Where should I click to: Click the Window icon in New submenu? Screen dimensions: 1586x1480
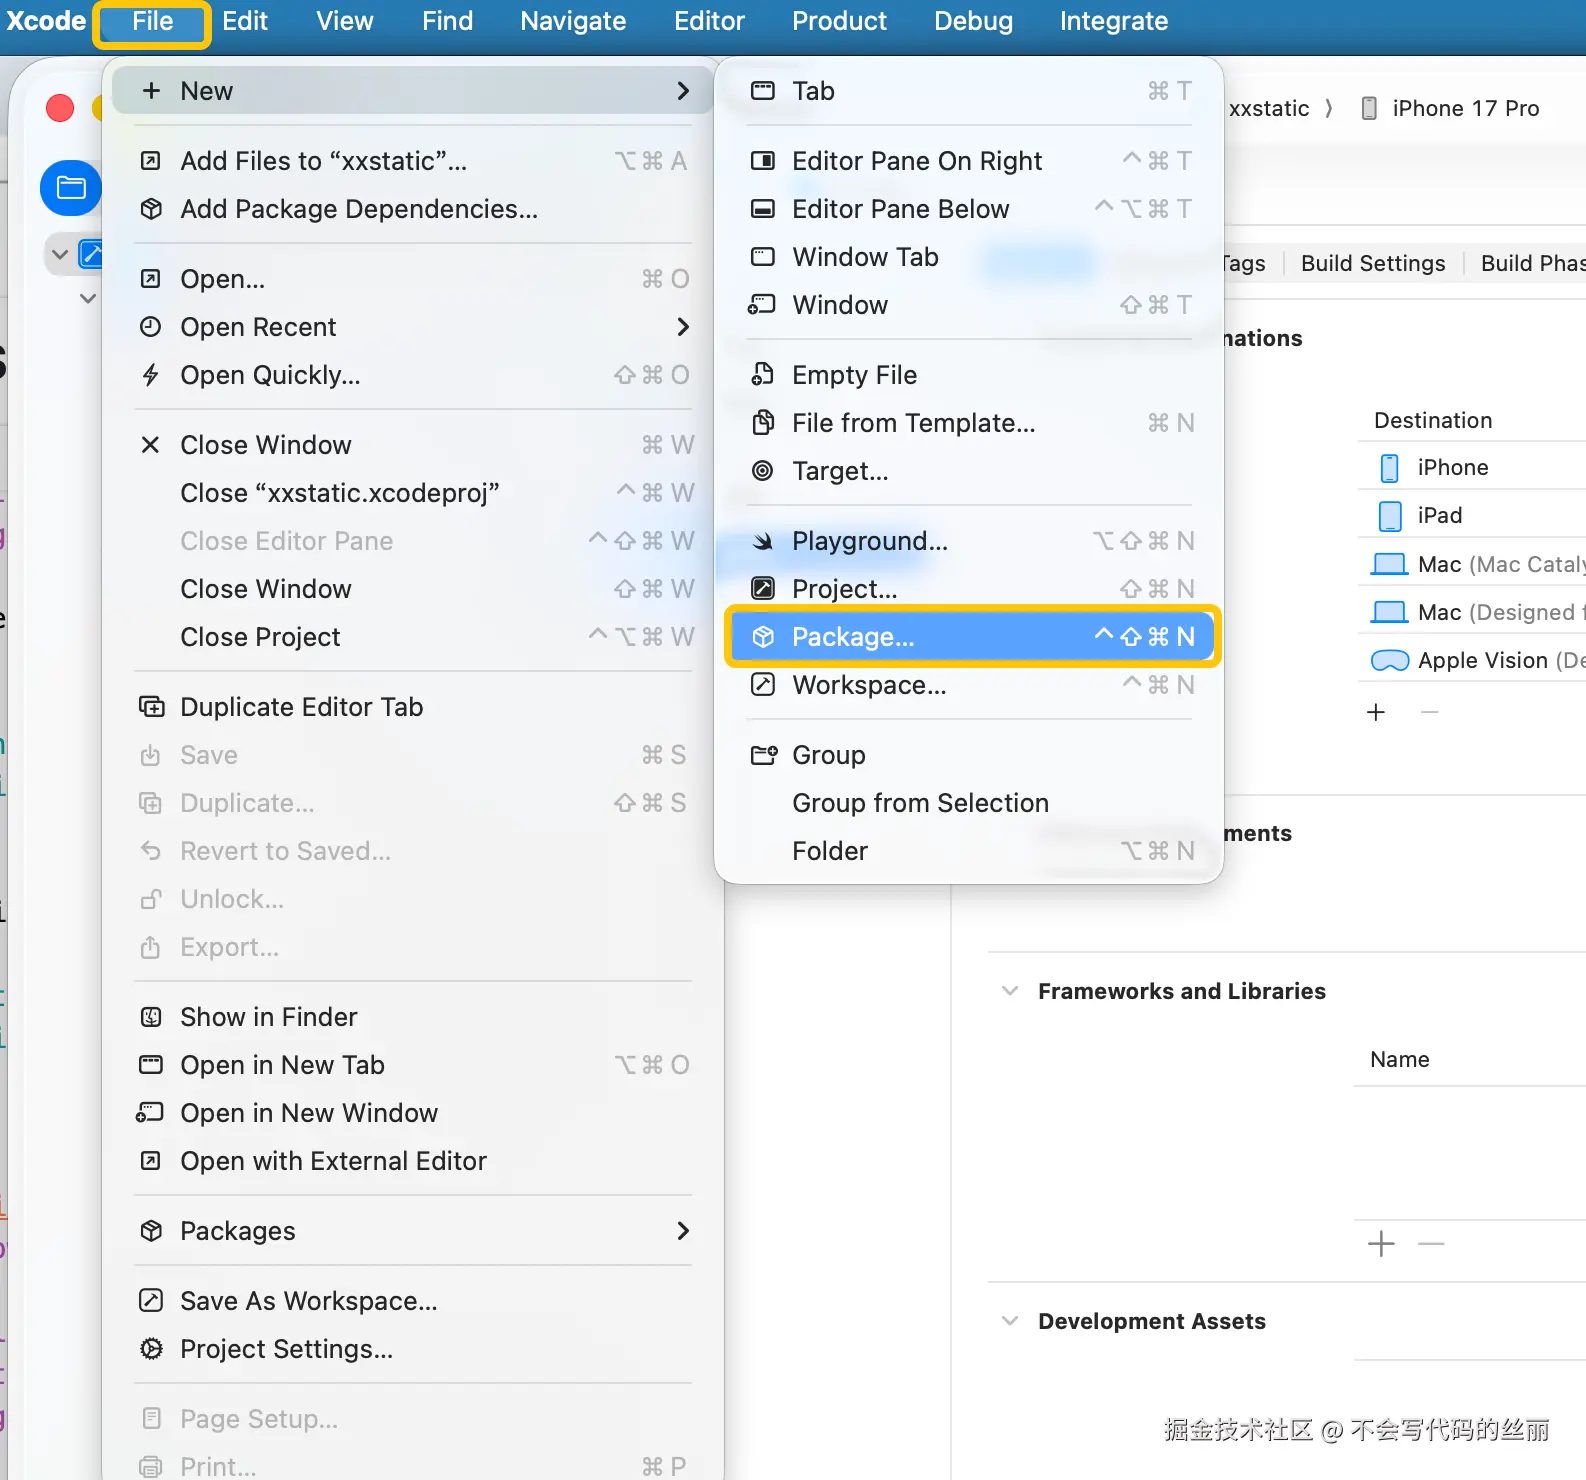coord(762,305)
